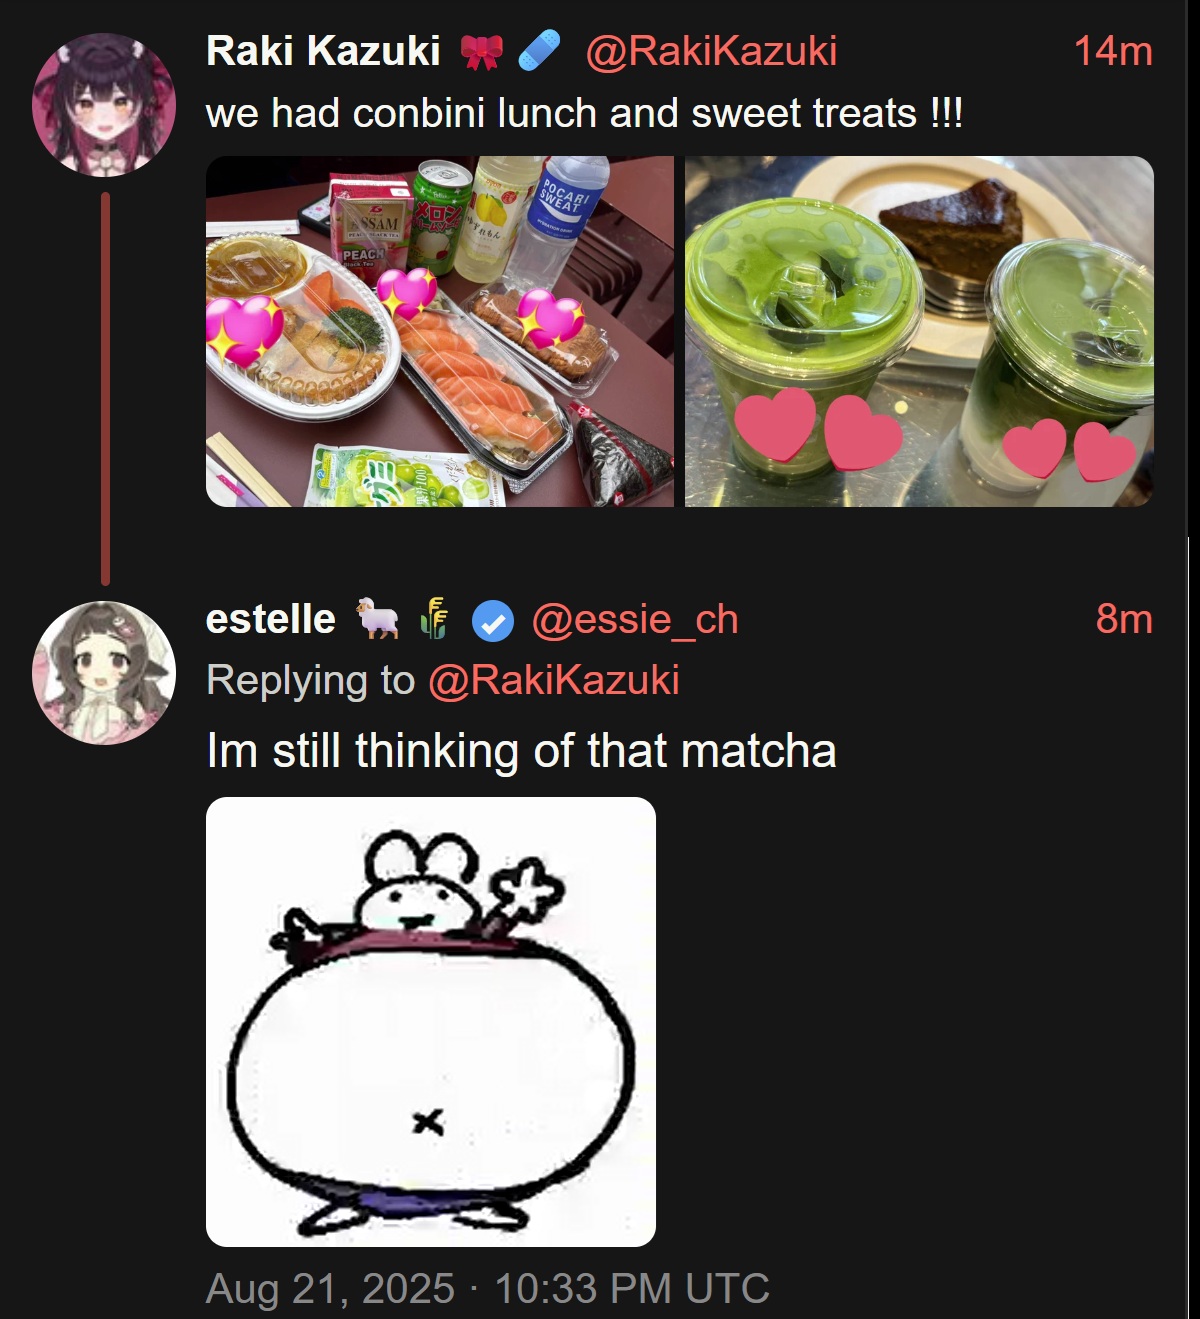Click the thread connector line between posts
Screen dimensions: 1200x1319
tap(105, 389)
